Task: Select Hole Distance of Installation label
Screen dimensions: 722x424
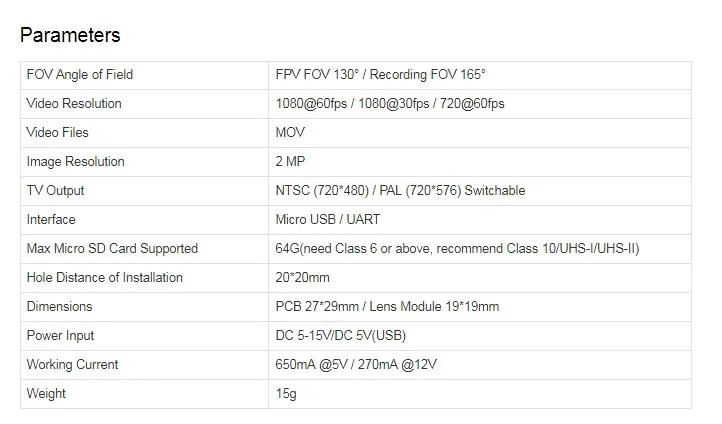Action: (x=105, y=278)
